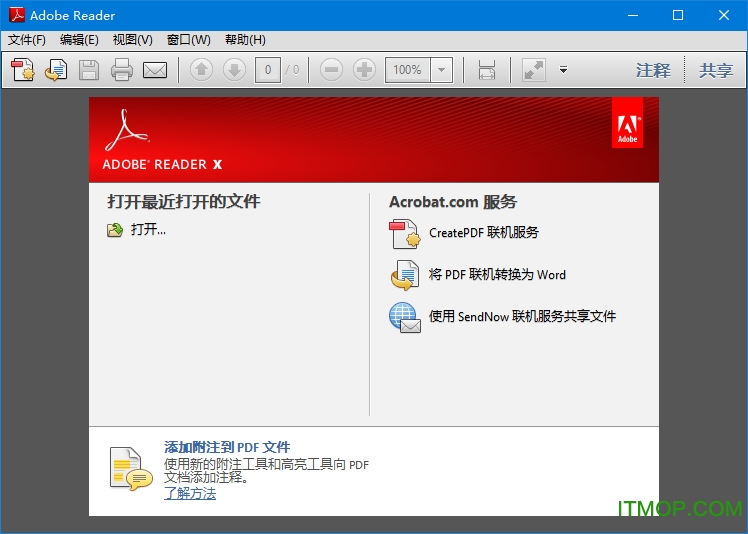This screenshot has width=748, height=534.
Task: Click the fit page width scrolling icon
Action: pyautogui.click(x=487, y=70)
